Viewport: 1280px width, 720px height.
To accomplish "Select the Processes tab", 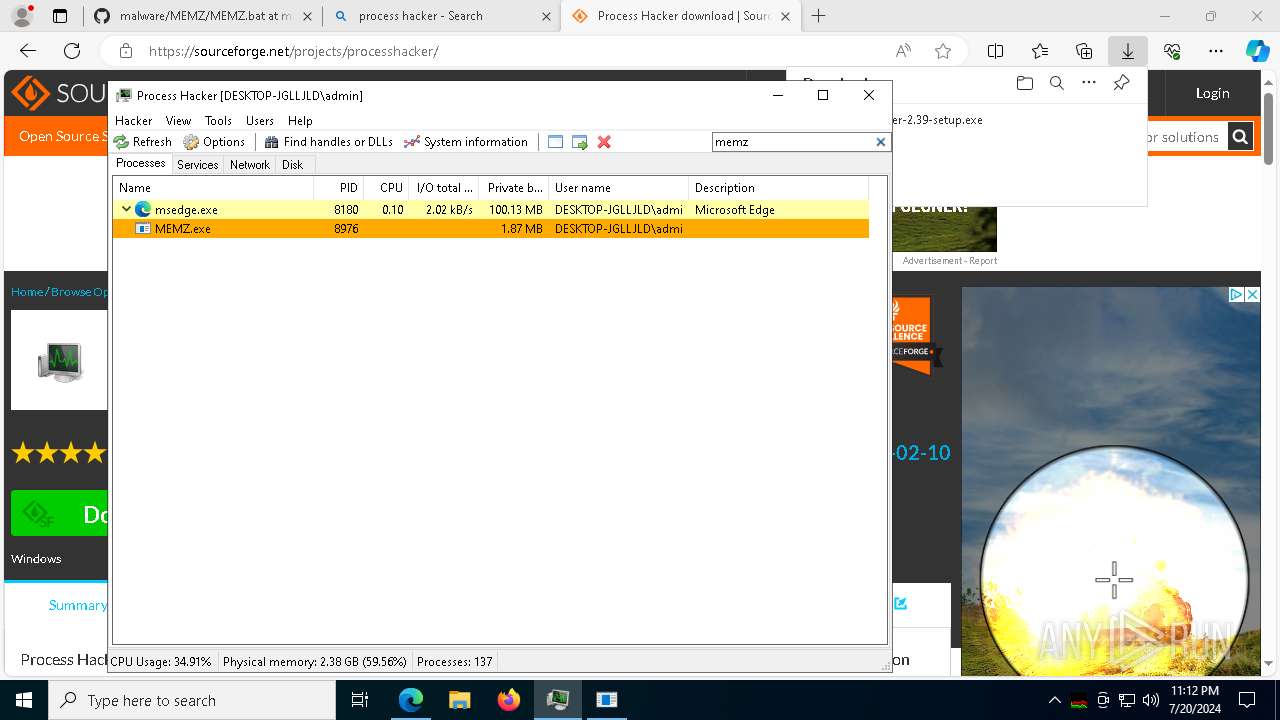I will pos(141,163).
